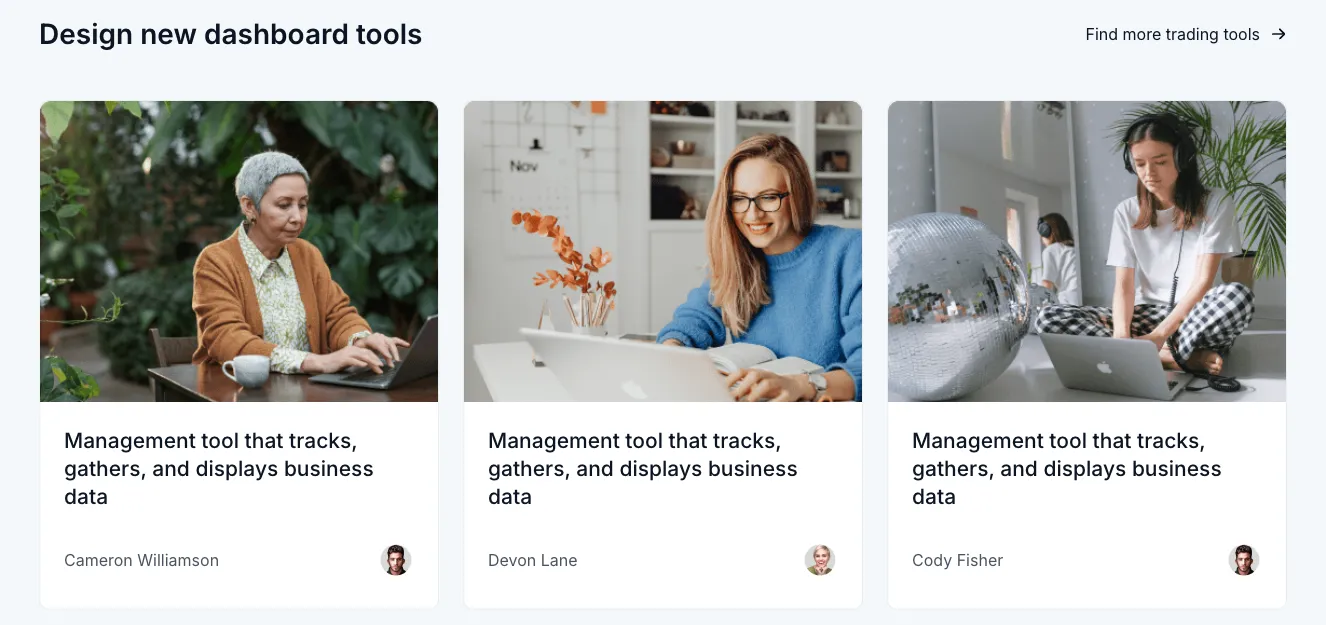Click Devon Lane's avatar icon
The height and width of the screenshot is (625, 1326).
820,560
